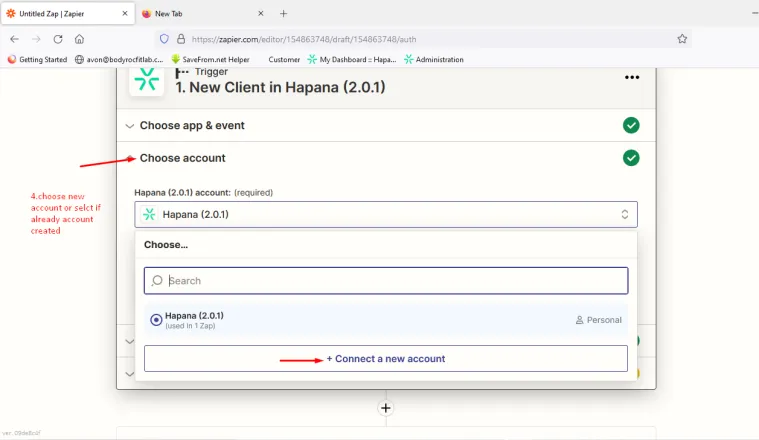Click the browser reload icon

(x=58, y=39)
